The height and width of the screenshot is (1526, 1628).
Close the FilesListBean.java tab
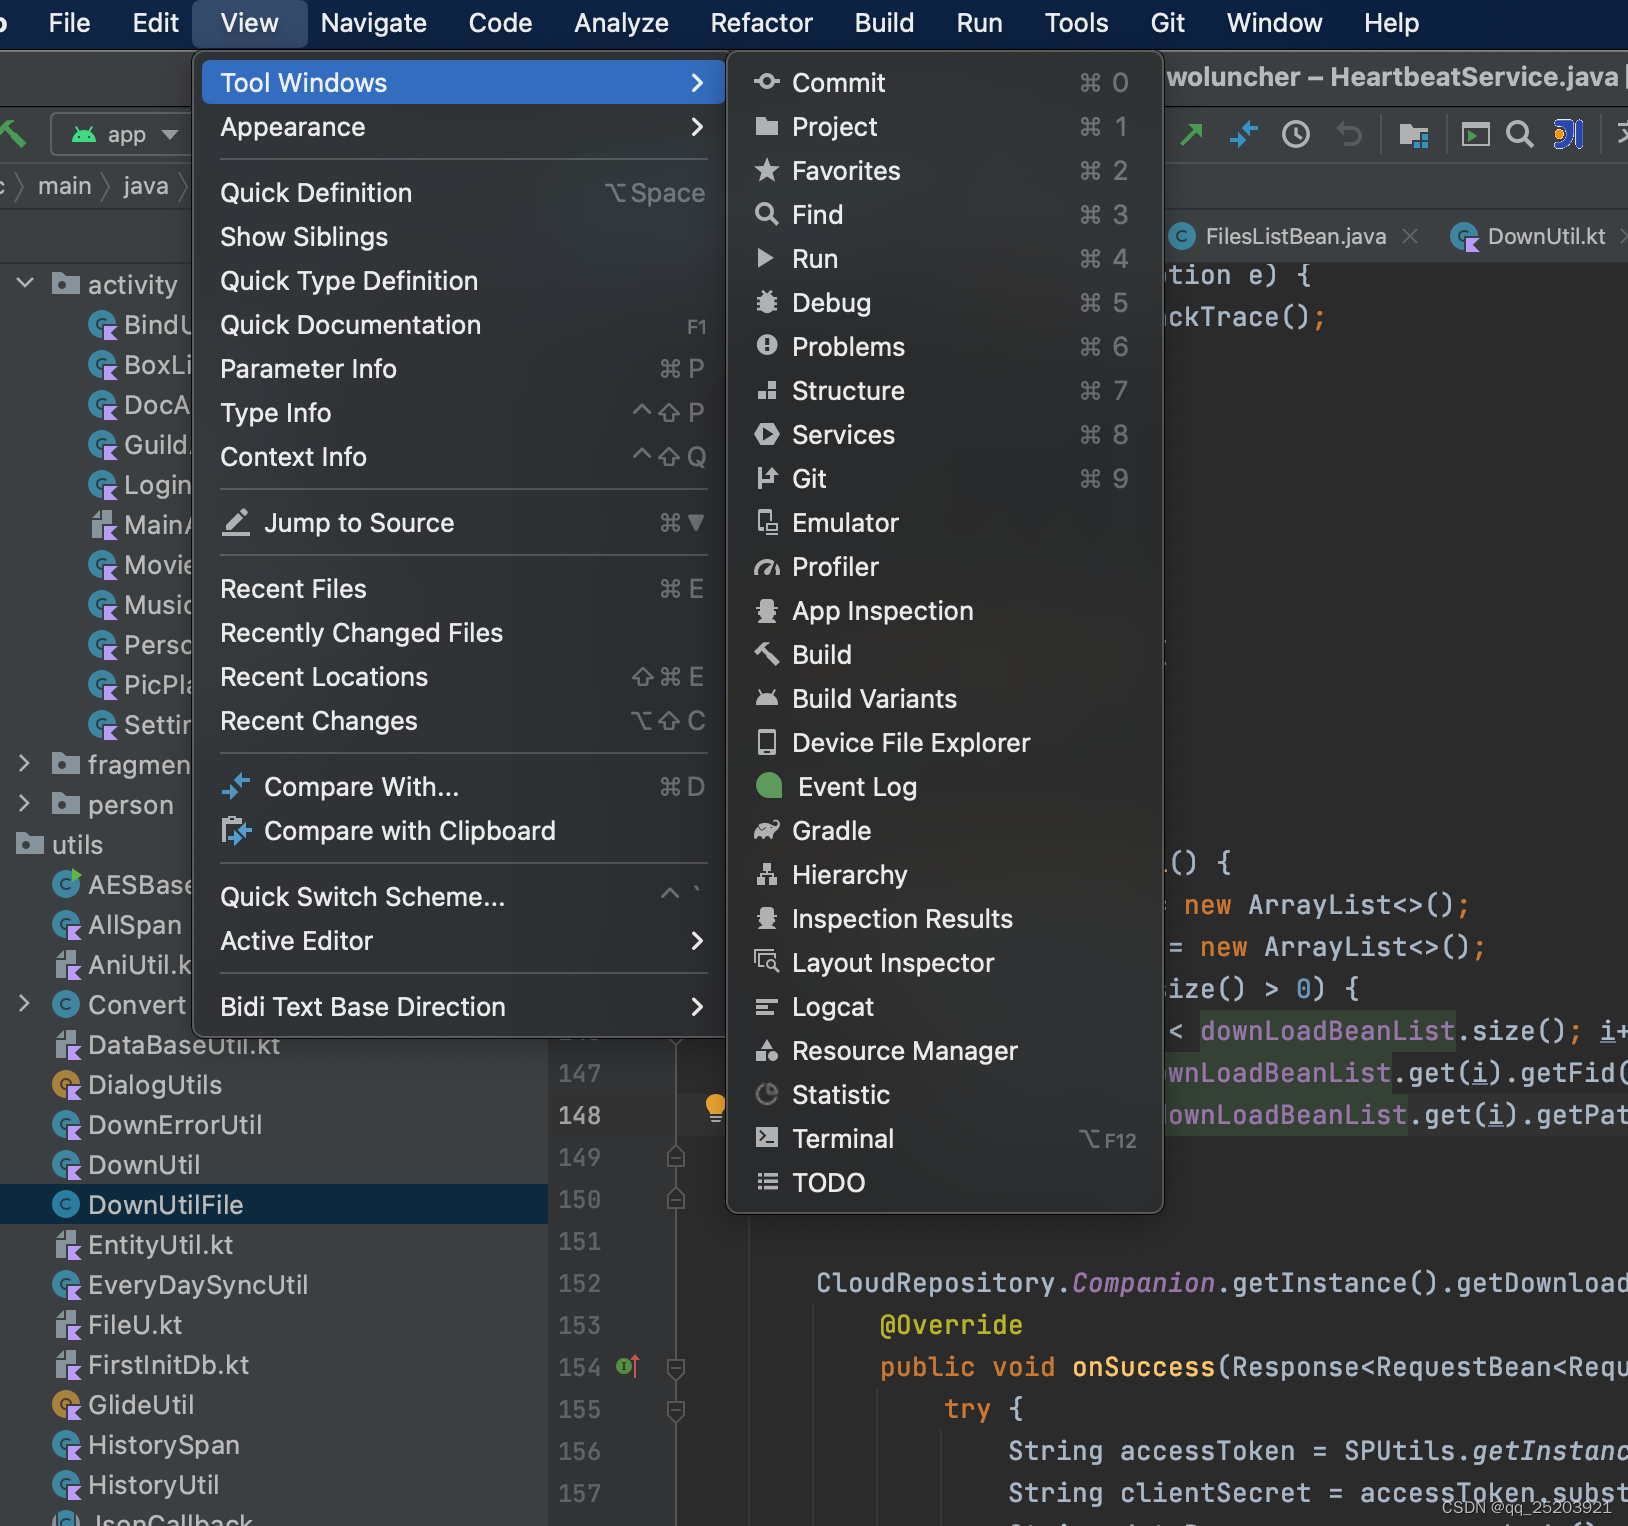coord(1410,236)
